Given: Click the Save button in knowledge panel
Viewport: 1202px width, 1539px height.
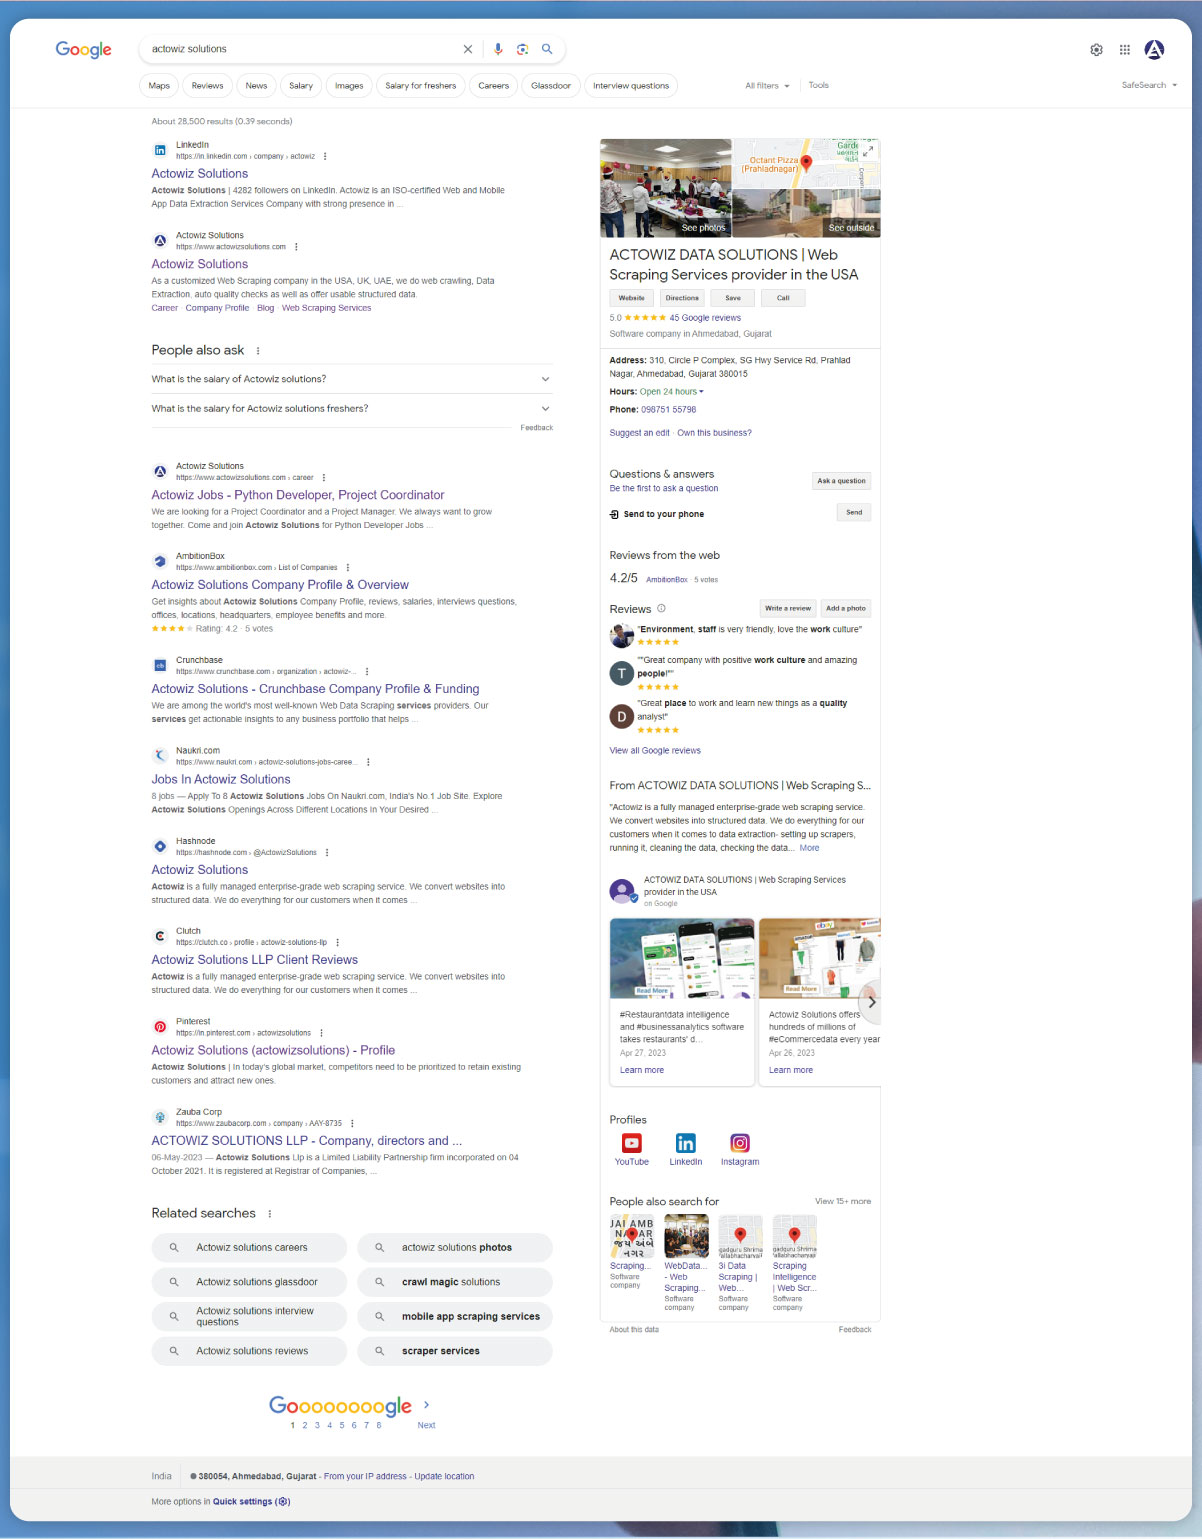Looking at the screenshot, I should coord(733,298).
